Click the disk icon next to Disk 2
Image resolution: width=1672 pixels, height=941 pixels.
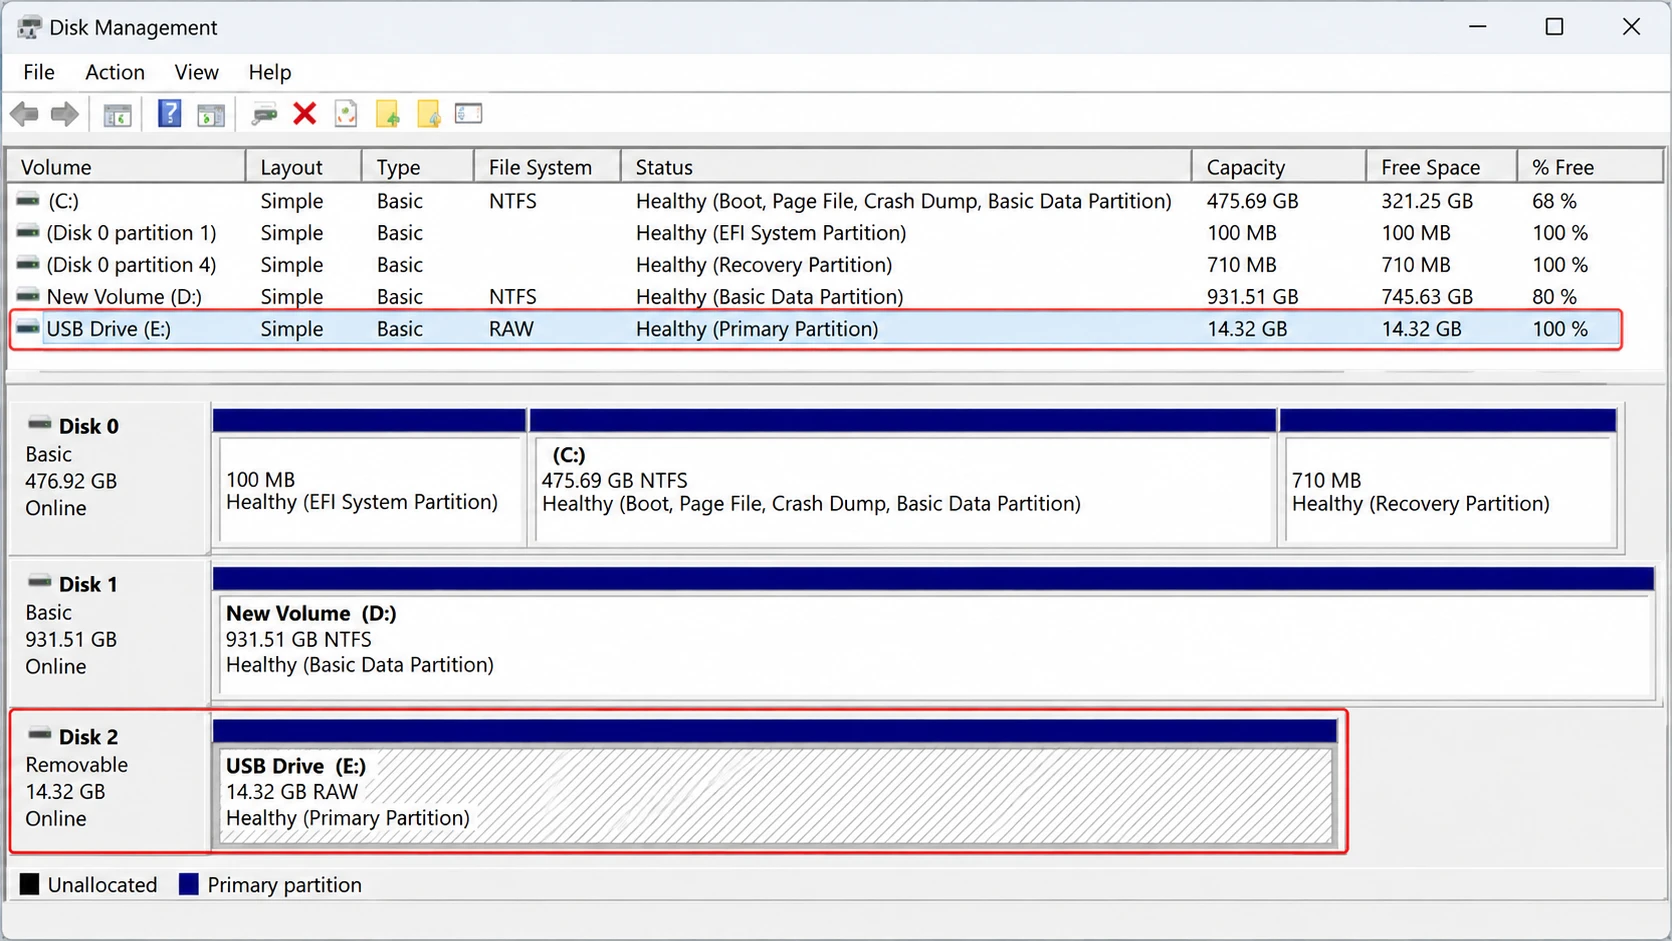tap(40, 735)
